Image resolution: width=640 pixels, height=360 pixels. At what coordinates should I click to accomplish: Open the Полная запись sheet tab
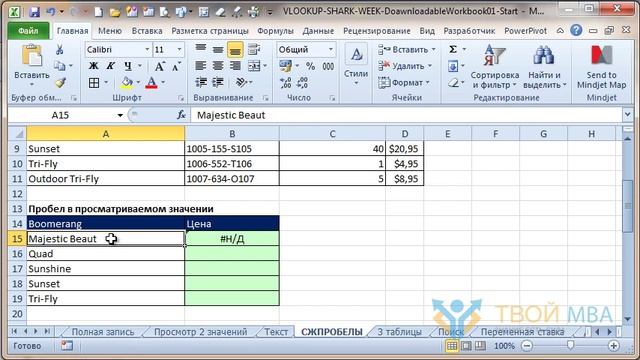[x=102, y=332]
